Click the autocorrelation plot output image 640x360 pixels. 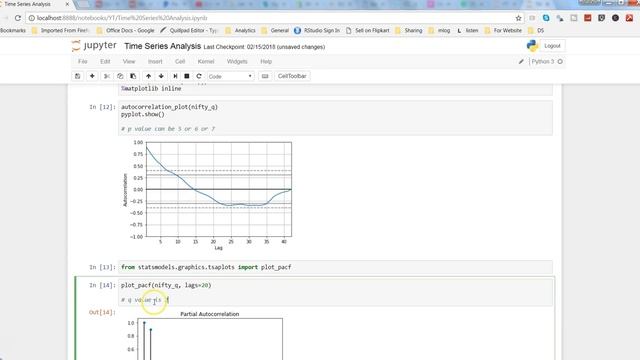click(207, 195)
